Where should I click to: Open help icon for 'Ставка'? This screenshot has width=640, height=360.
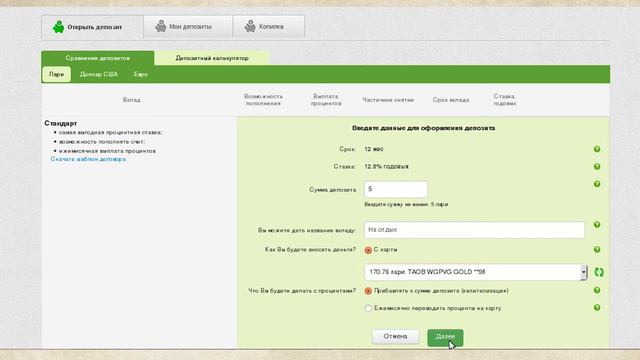597,167
